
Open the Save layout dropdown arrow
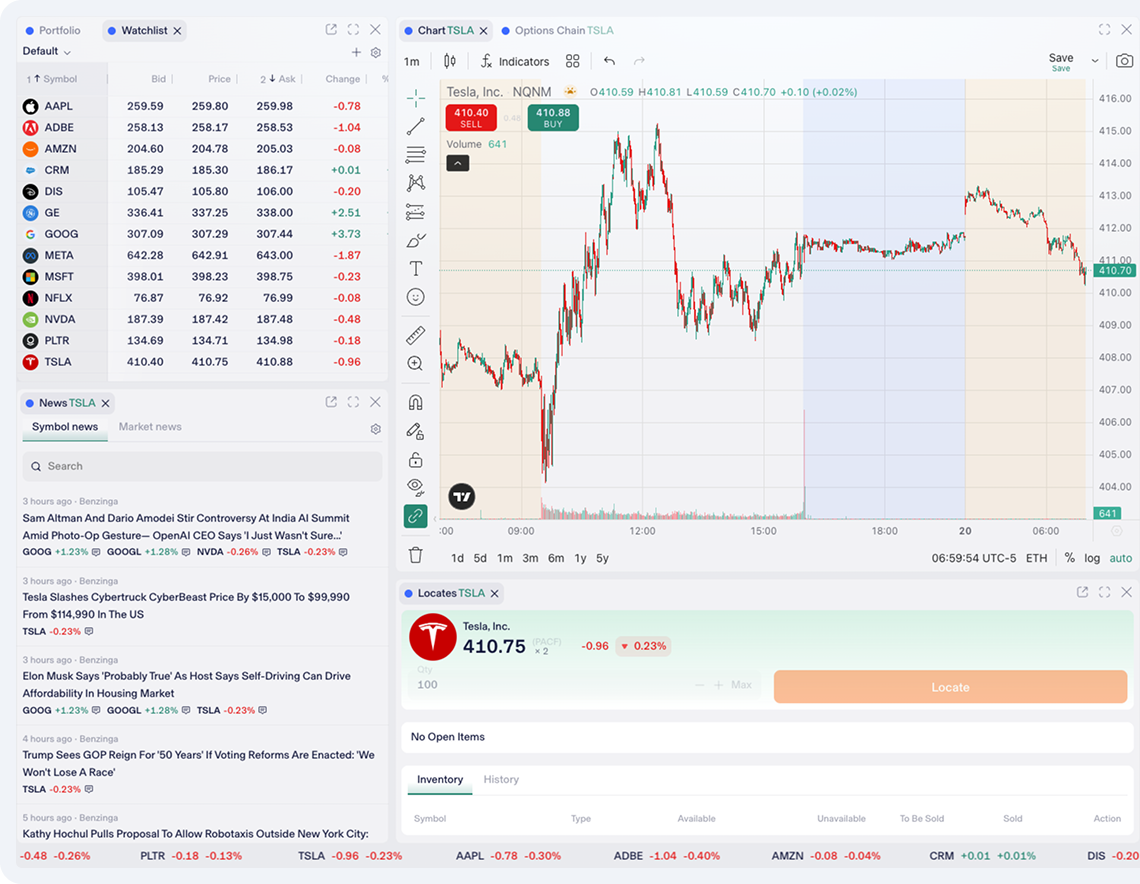coord(1095,61)
